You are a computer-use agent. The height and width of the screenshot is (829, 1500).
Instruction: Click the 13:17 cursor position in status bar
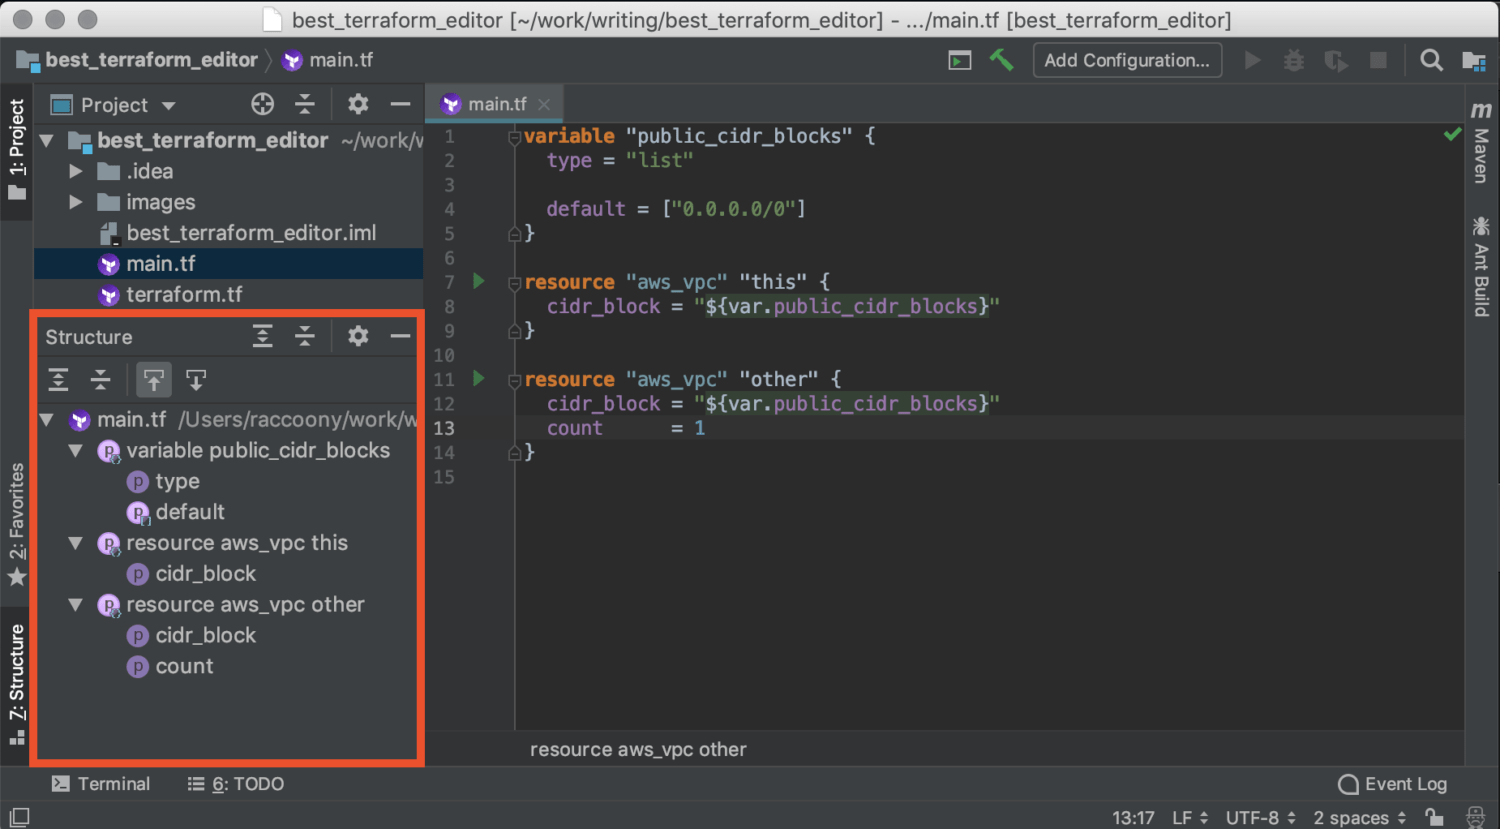coord(1133,817)
